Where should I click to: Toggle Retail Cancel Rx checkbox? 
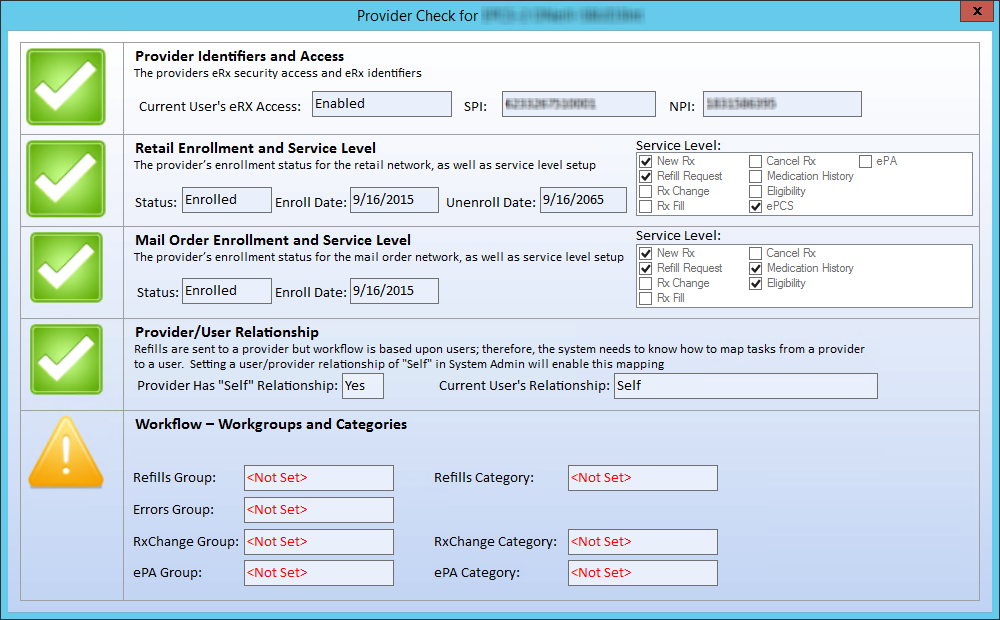[x=756, y=161]
